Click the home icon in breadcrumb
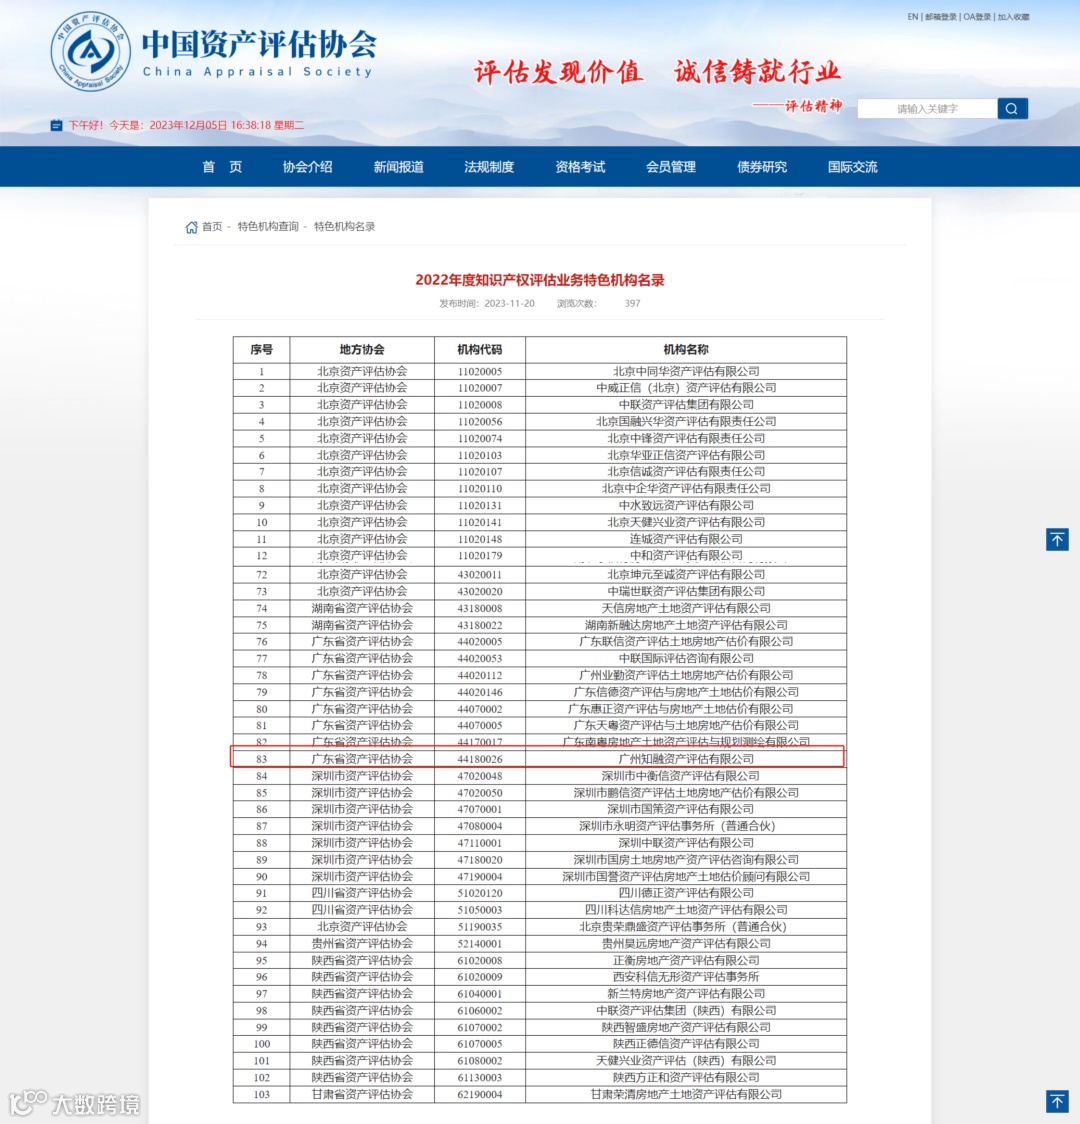This screenshot has height=1124, width=1080. pyautogui.click(x=191, y=227)
